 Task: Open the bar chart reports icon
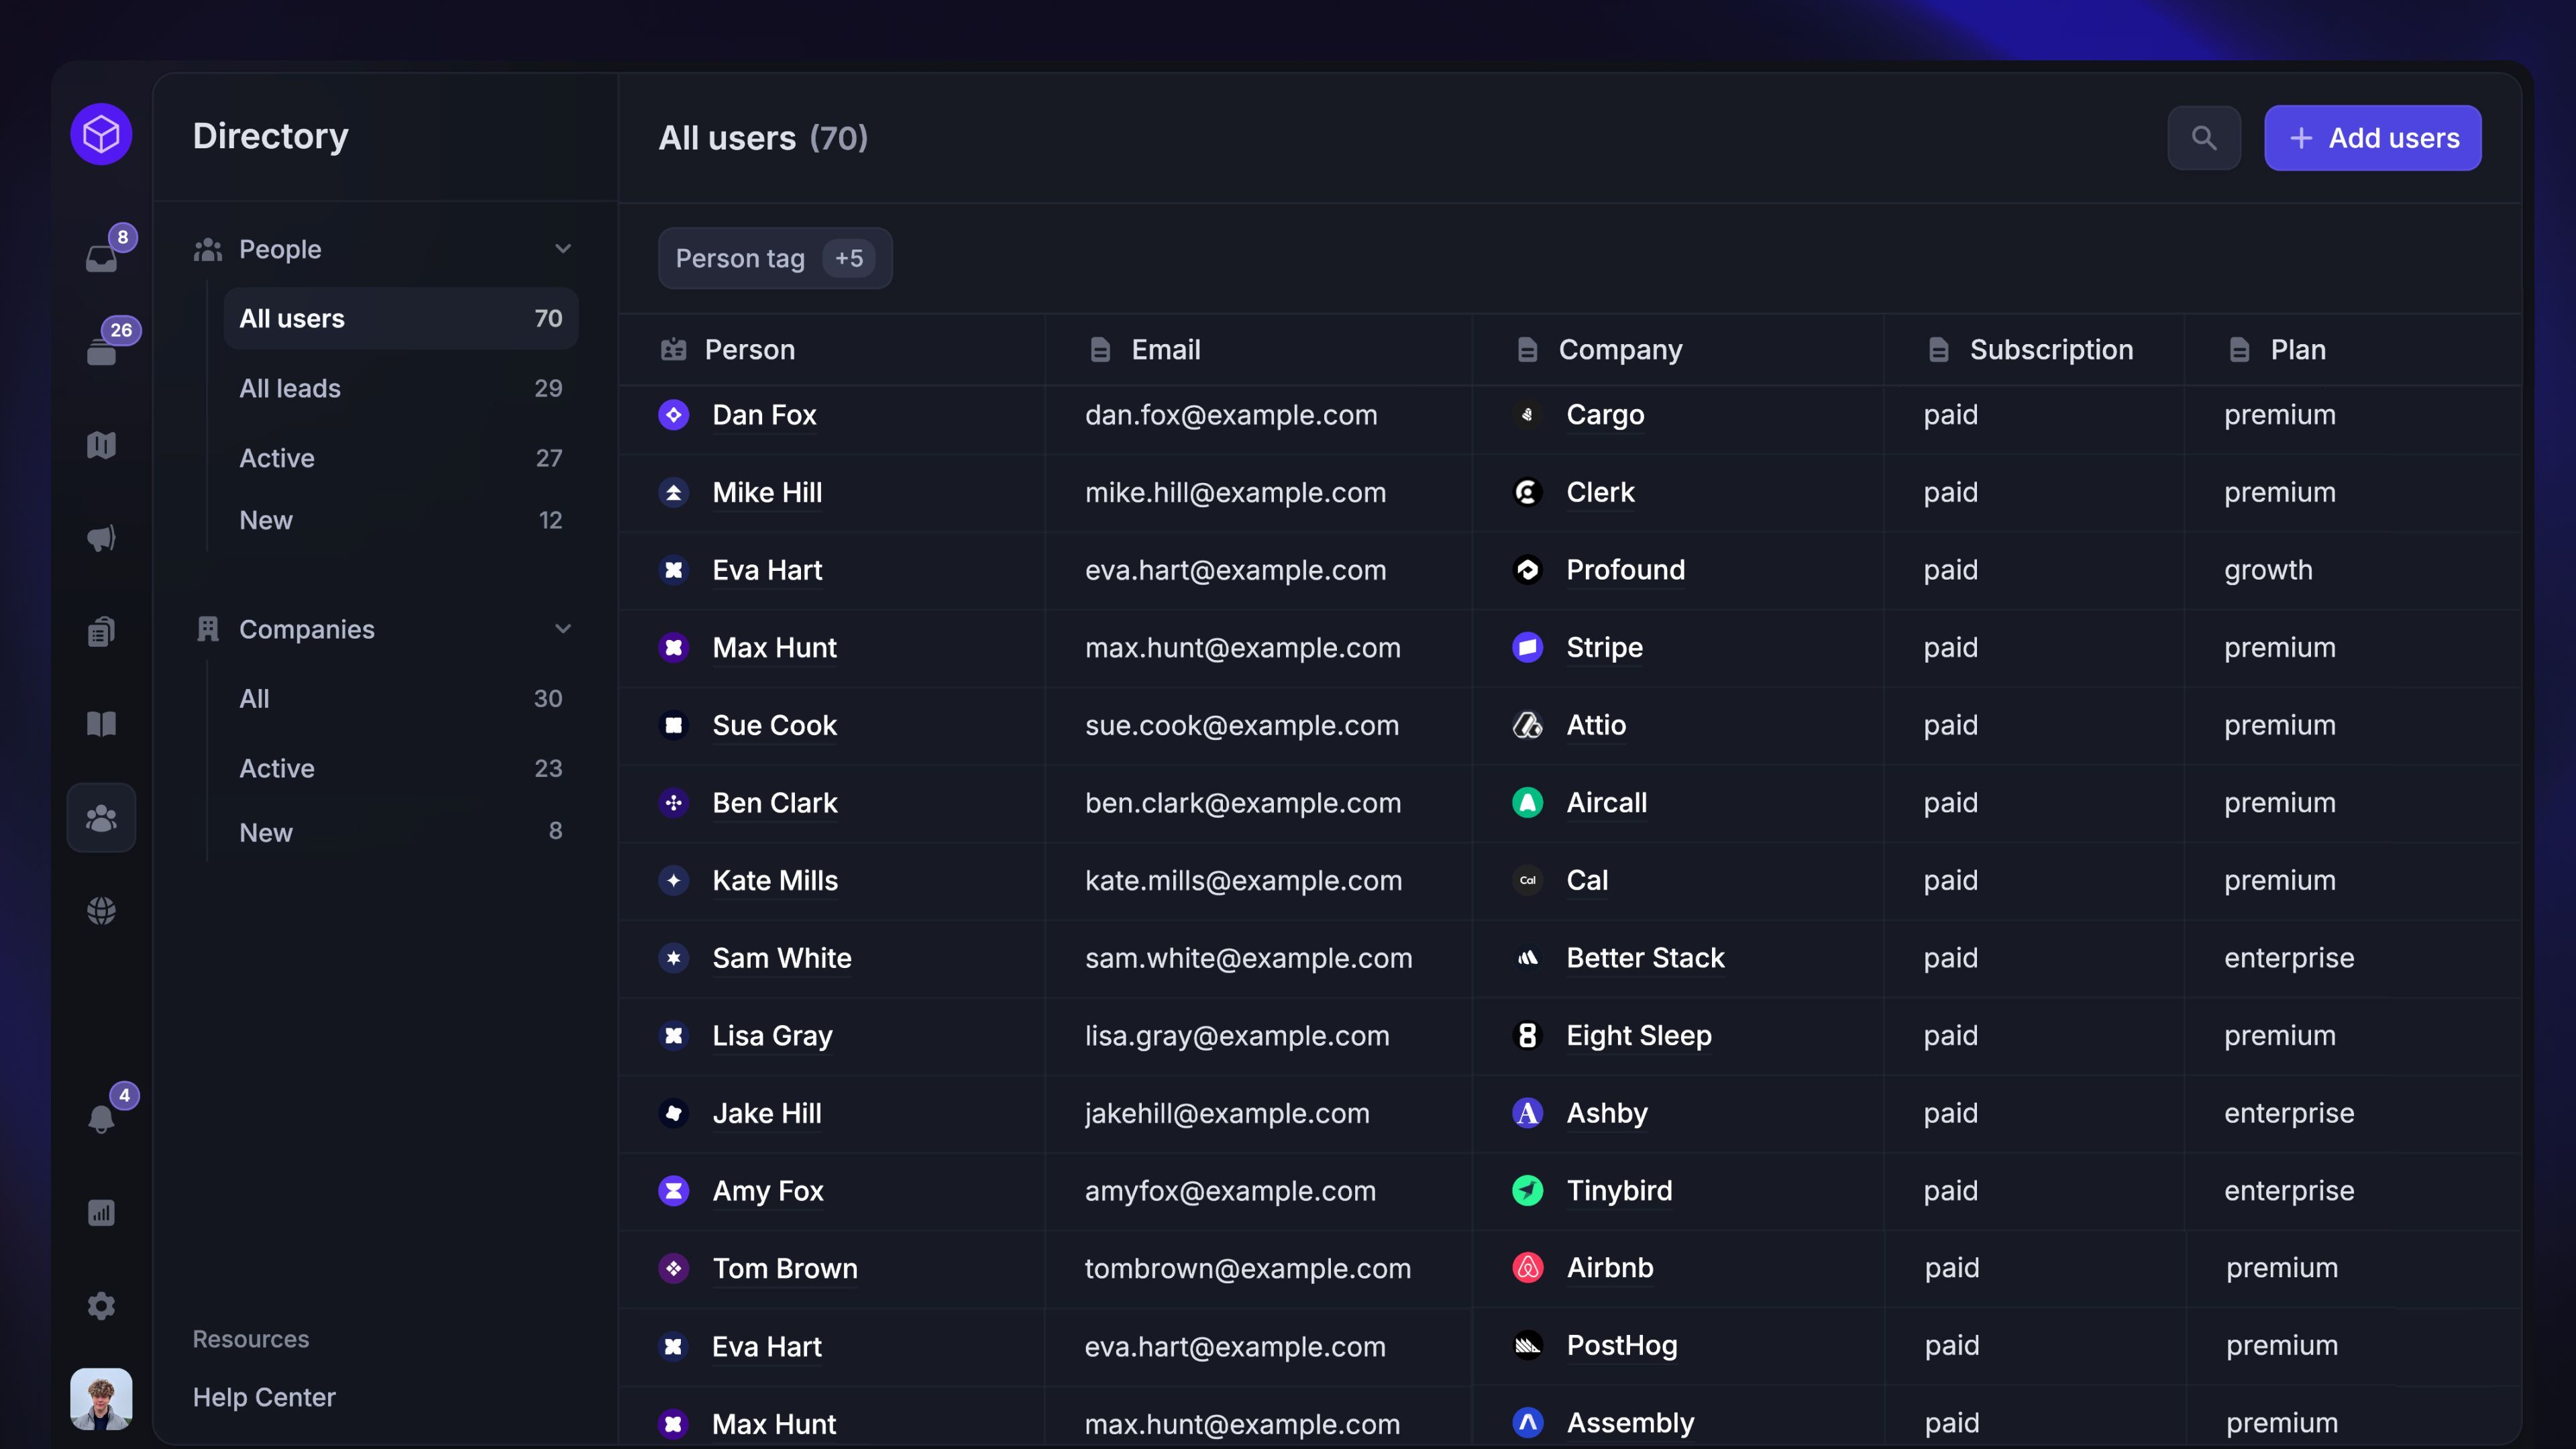102,1213
